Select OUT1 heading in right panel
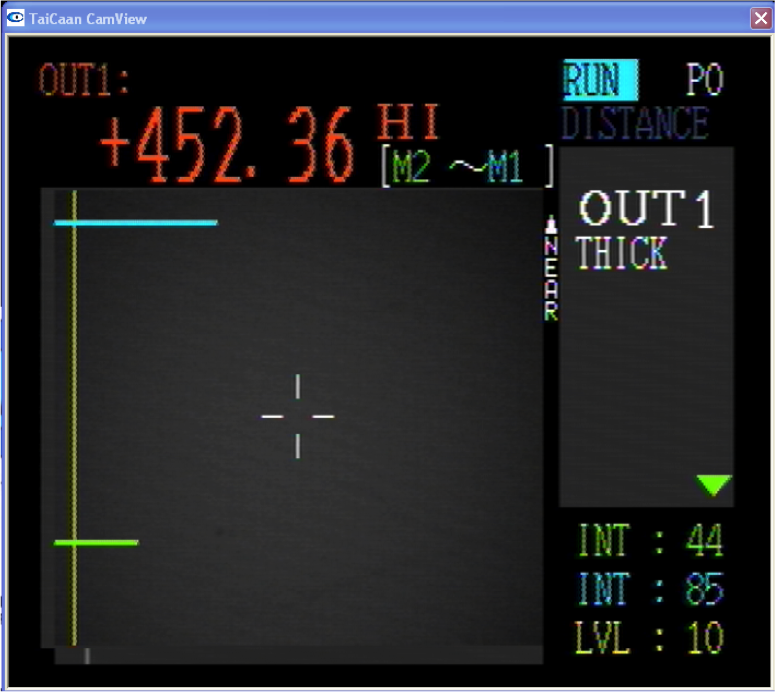 [647, 210]
